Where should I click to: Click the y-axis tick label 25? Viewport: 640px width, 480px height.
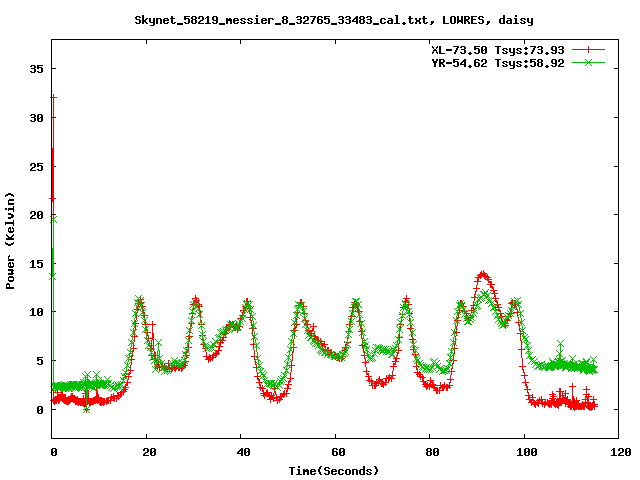click(x=36, y=166)
